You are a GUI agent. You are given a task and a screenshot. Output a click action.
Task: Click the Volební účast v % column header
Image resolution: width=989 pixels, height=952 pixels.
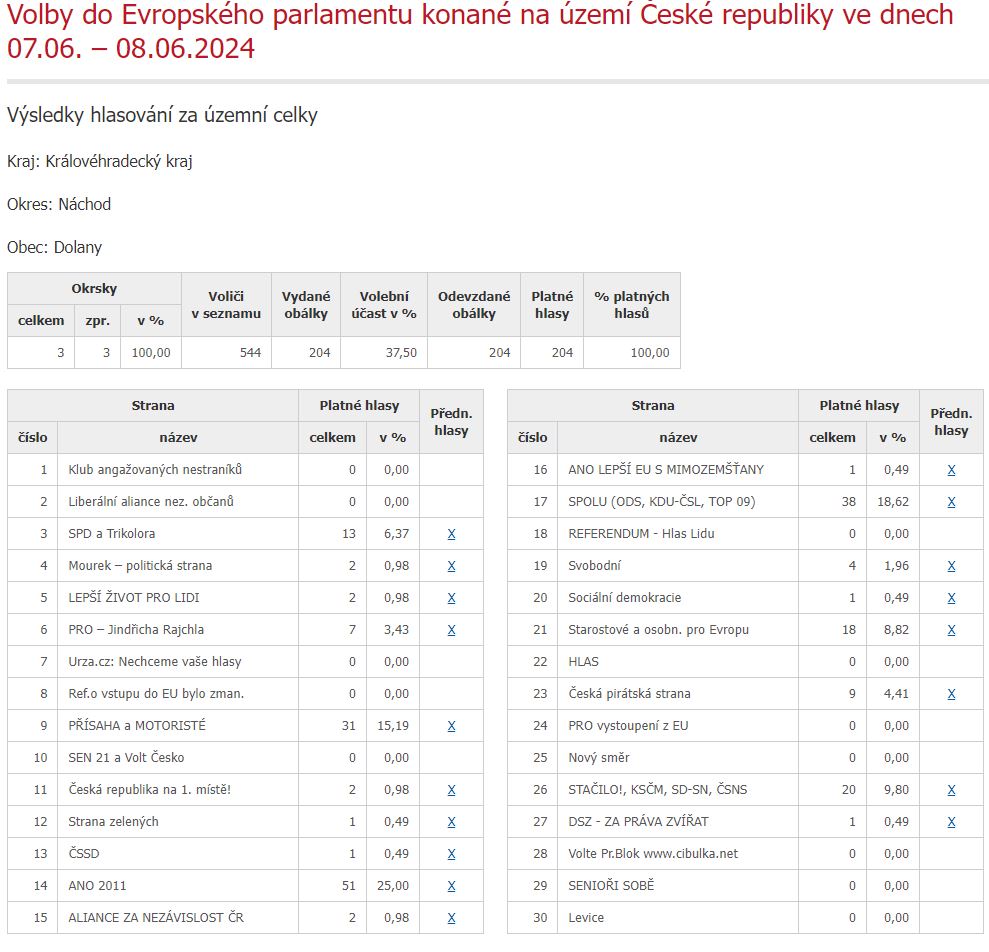pos(384,305)
